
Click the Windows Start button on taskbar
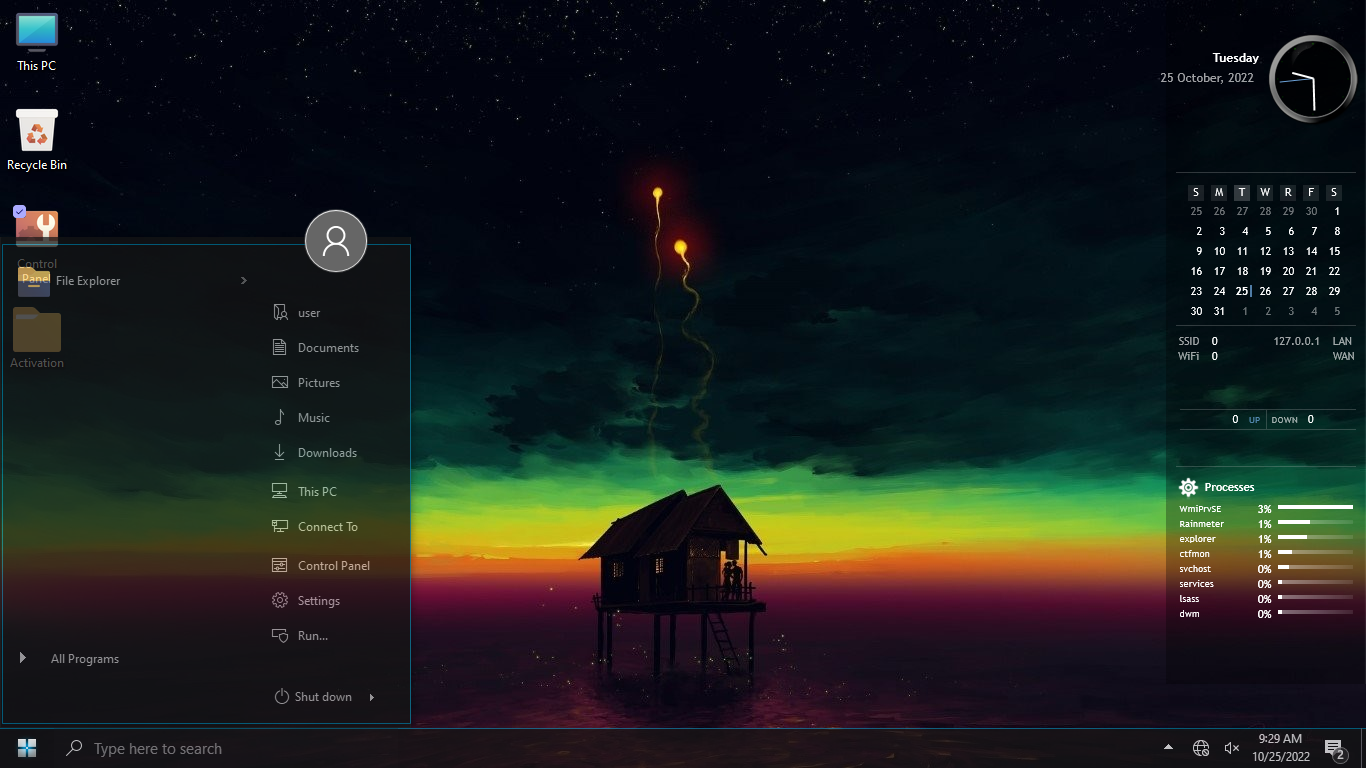click(27, 748)
